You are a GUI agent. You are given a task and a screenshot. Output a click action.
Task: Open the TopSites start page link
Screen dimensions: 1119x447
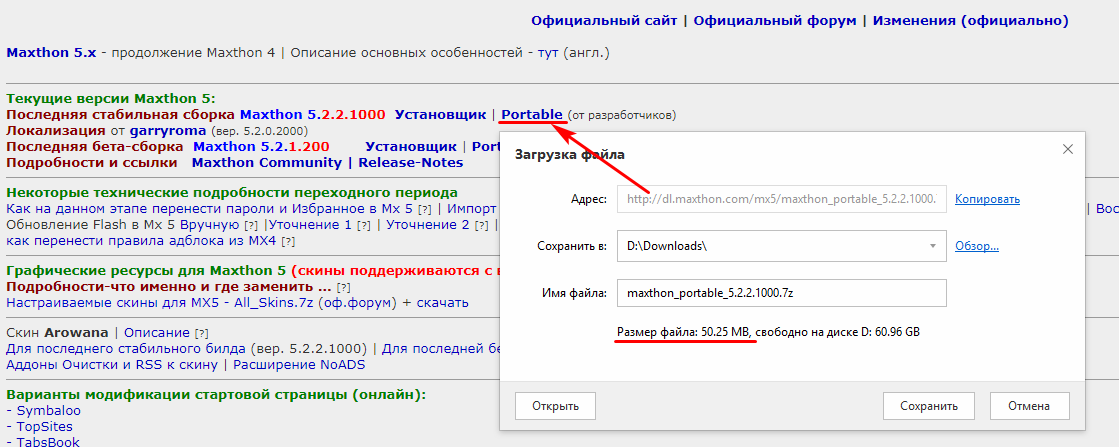(46, 426)
